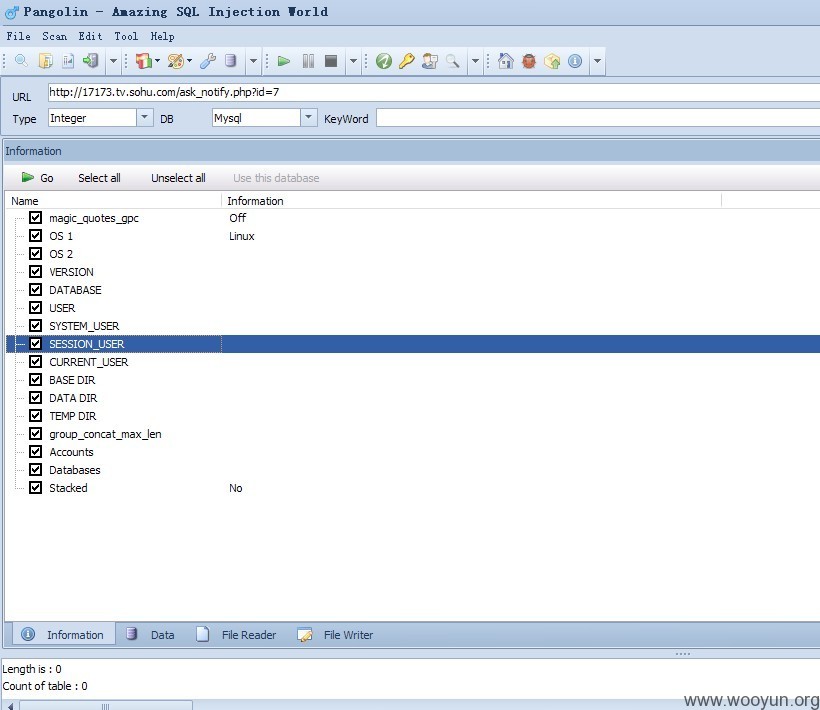Uncheck the magic_quotes_gpc checkbox
Image resolution: width=820 pixels, height=710 pixels.
[x=36, y=217]
